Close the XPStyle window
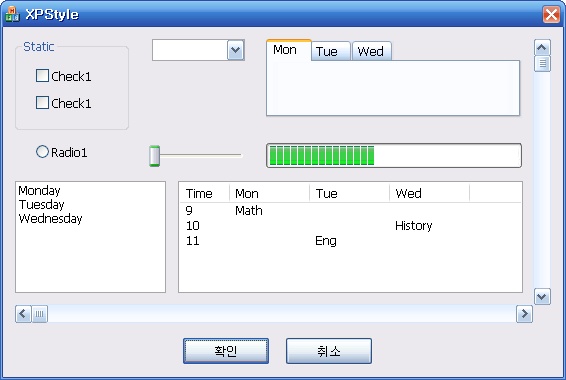 551,14
